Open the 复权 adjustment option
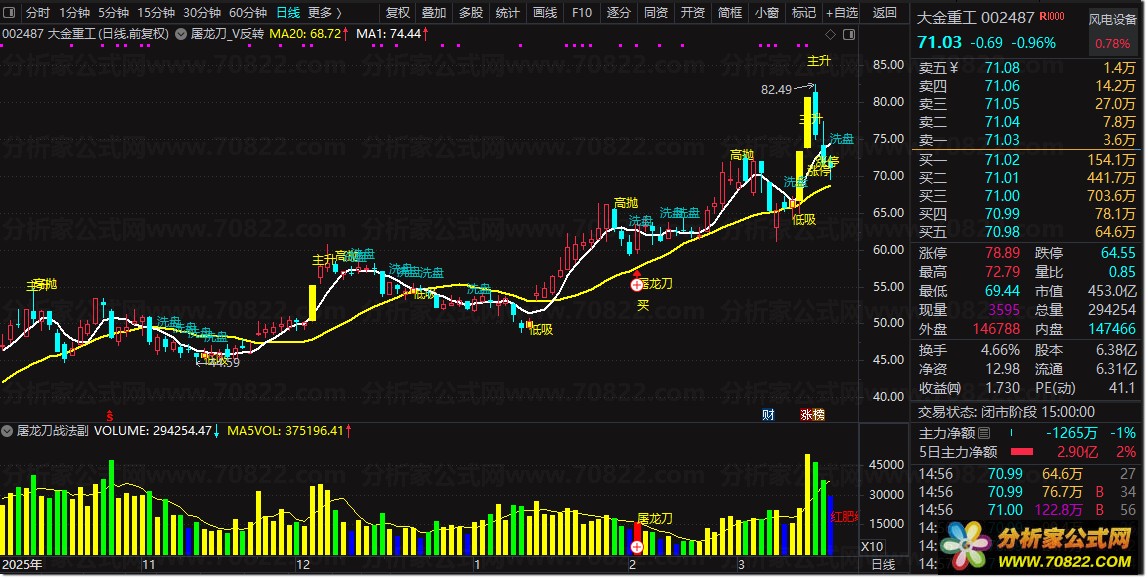The height and width of the screenshot is (578, 1148). (x=398, y=12)
